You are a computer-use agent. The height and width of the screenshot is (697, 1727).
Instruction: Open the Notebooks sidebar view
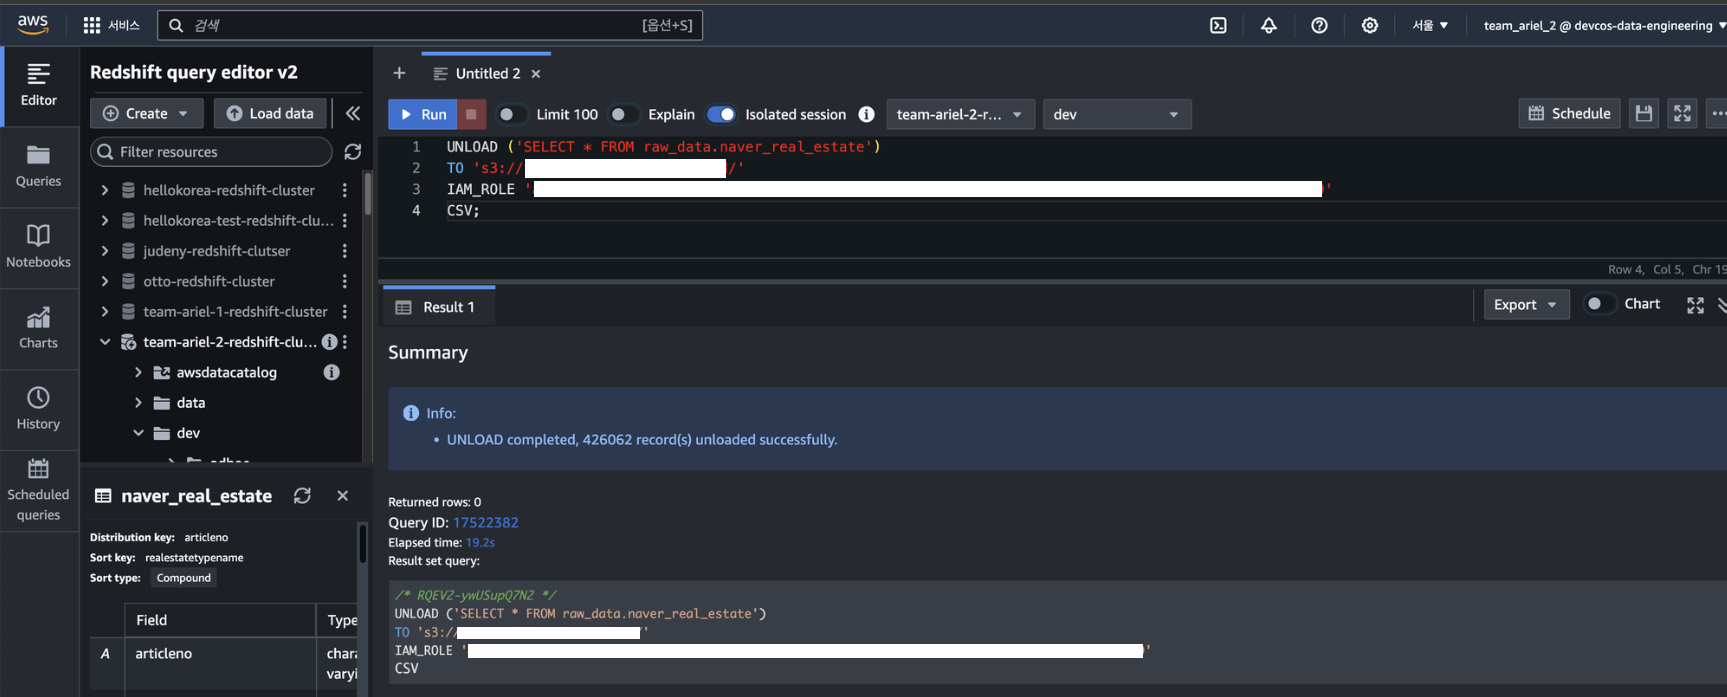coord(39,248)
